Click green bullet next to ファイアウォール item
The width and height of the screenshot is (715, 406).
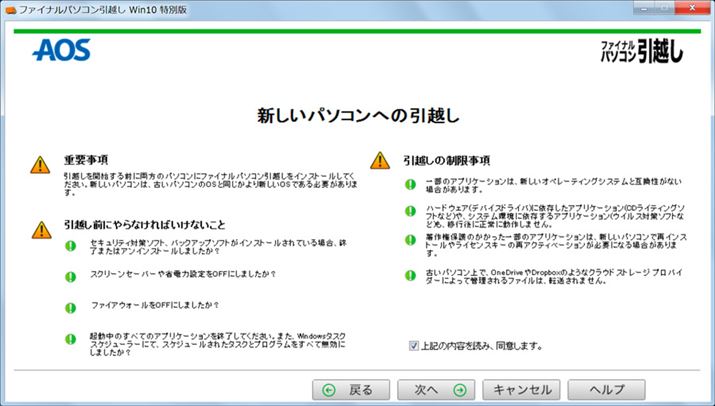click(70, 308)
